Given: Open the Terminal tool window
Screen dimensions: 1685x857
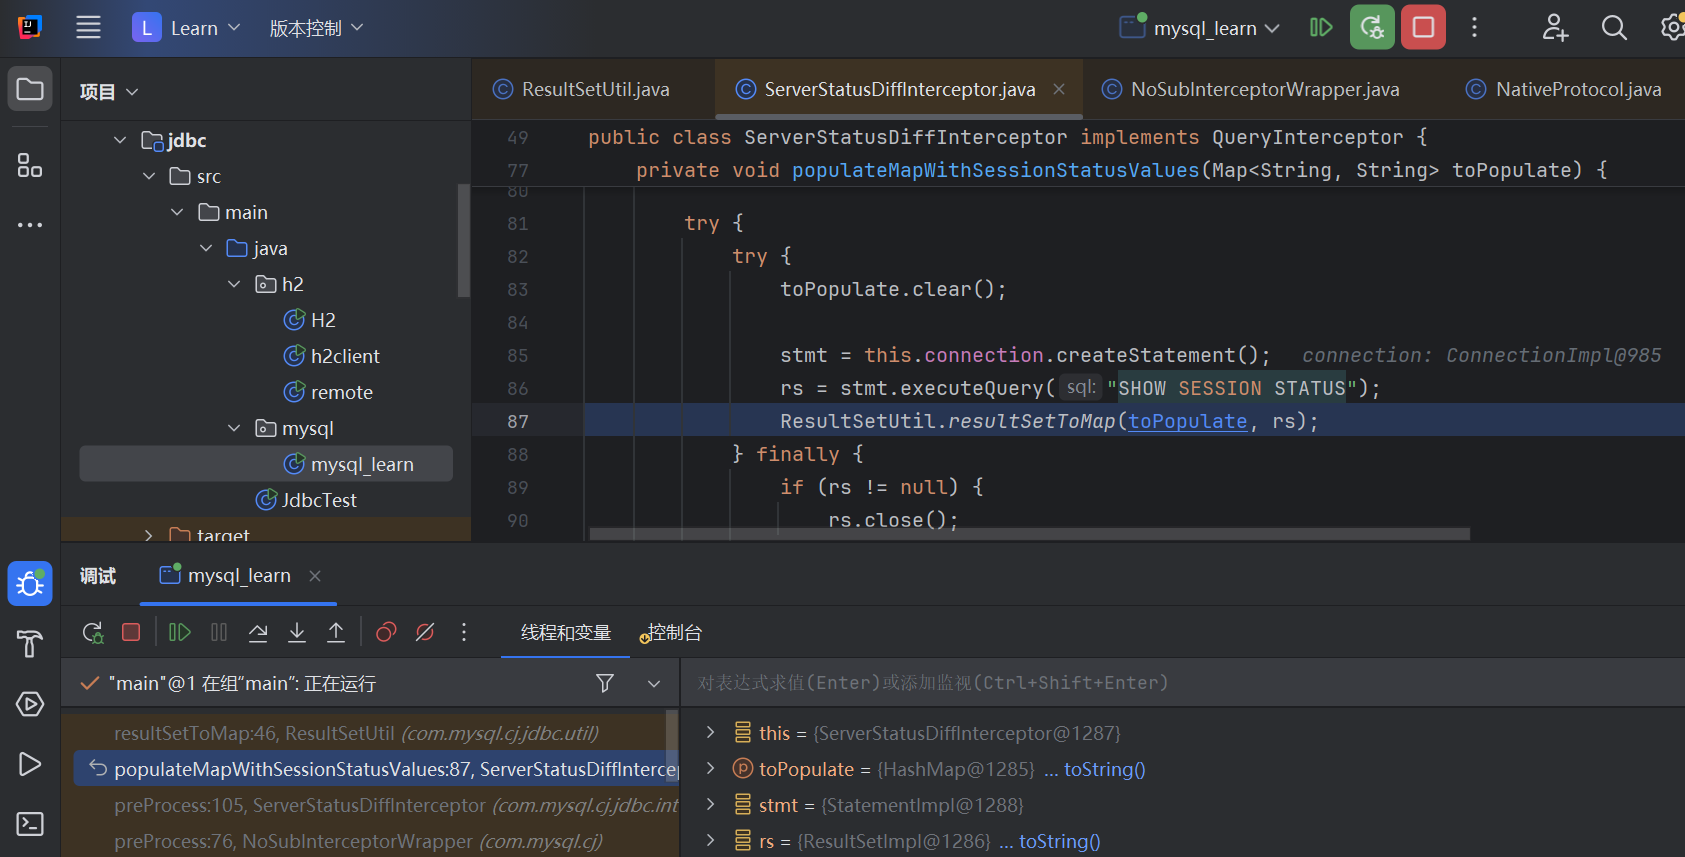Looking at the screenshot, I should [30, 824].
